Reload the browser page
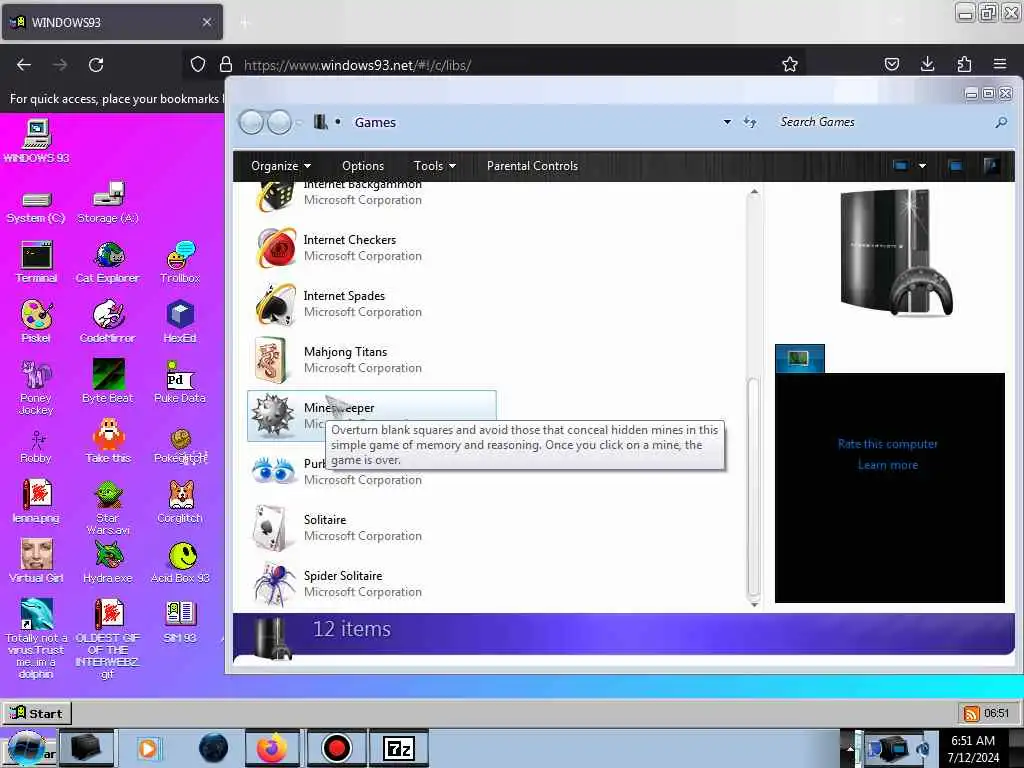Viewport: 1024px width, 768px height. [x=96, y=65]
